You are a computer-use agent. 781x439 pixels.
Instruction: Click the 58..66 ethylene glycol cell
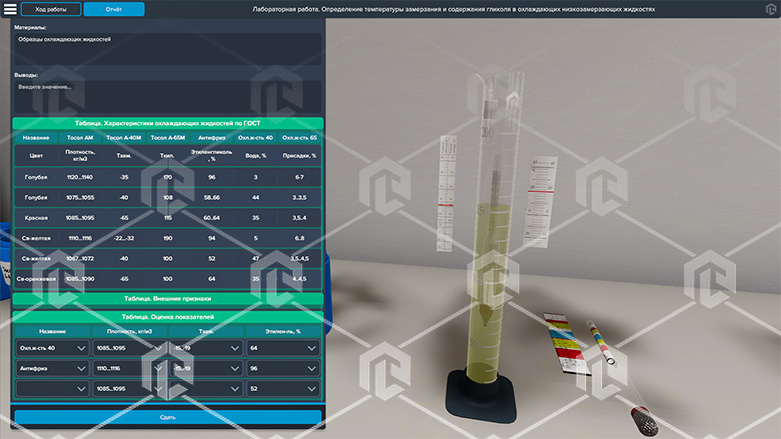[x=212, y=197]
